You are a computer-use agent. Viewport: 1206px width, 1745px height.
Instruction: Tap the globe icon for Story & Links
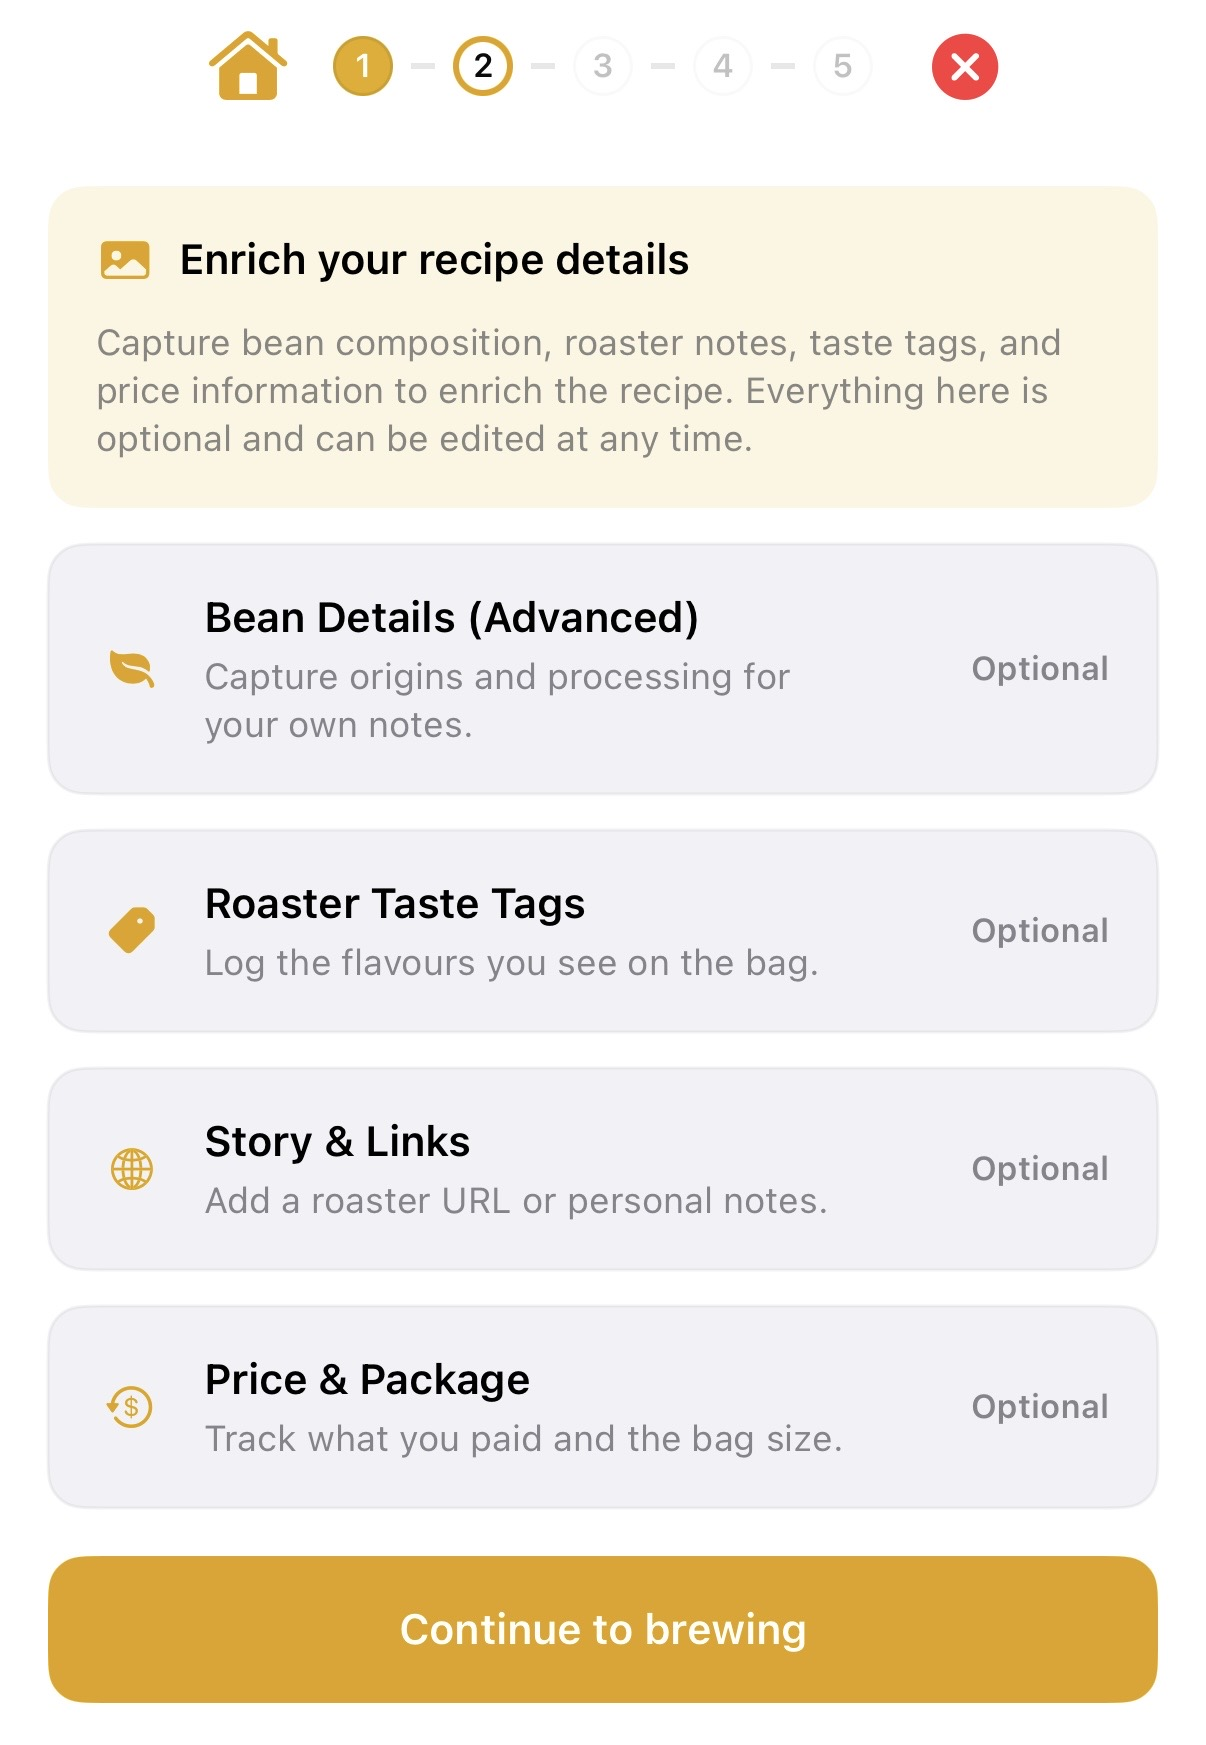point(132,1169)
